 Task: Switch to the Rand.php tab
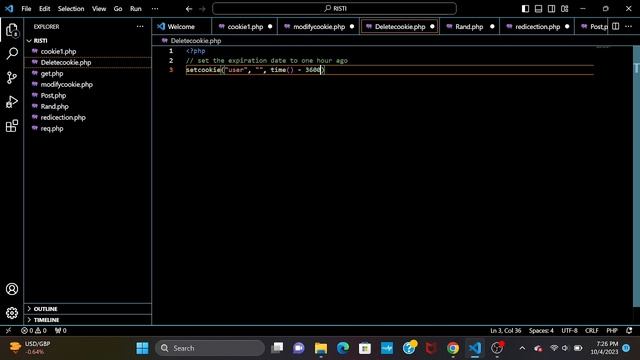click(x=469, y=27)
